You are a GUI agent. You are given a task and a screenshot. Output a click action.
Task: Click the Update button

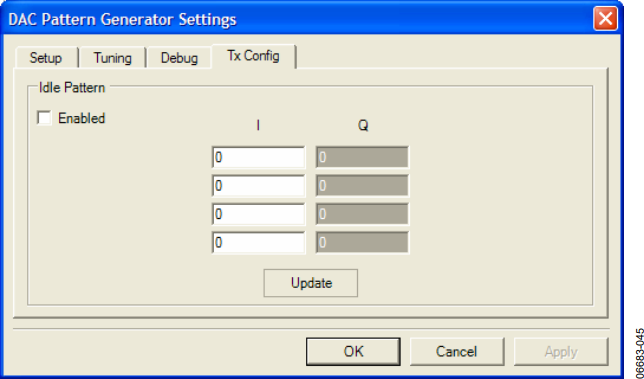pos(311,283)
